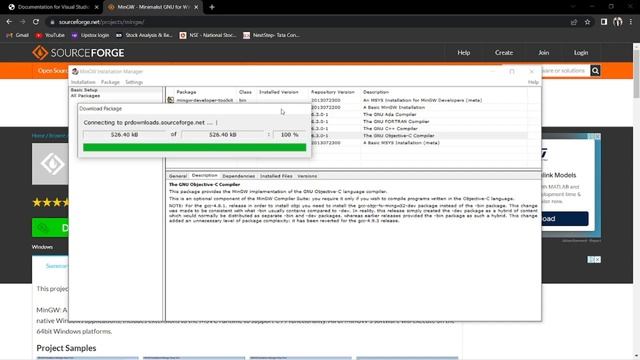Open Installation menu in MinGW manager
640x360 pixels.
[83, 82]
